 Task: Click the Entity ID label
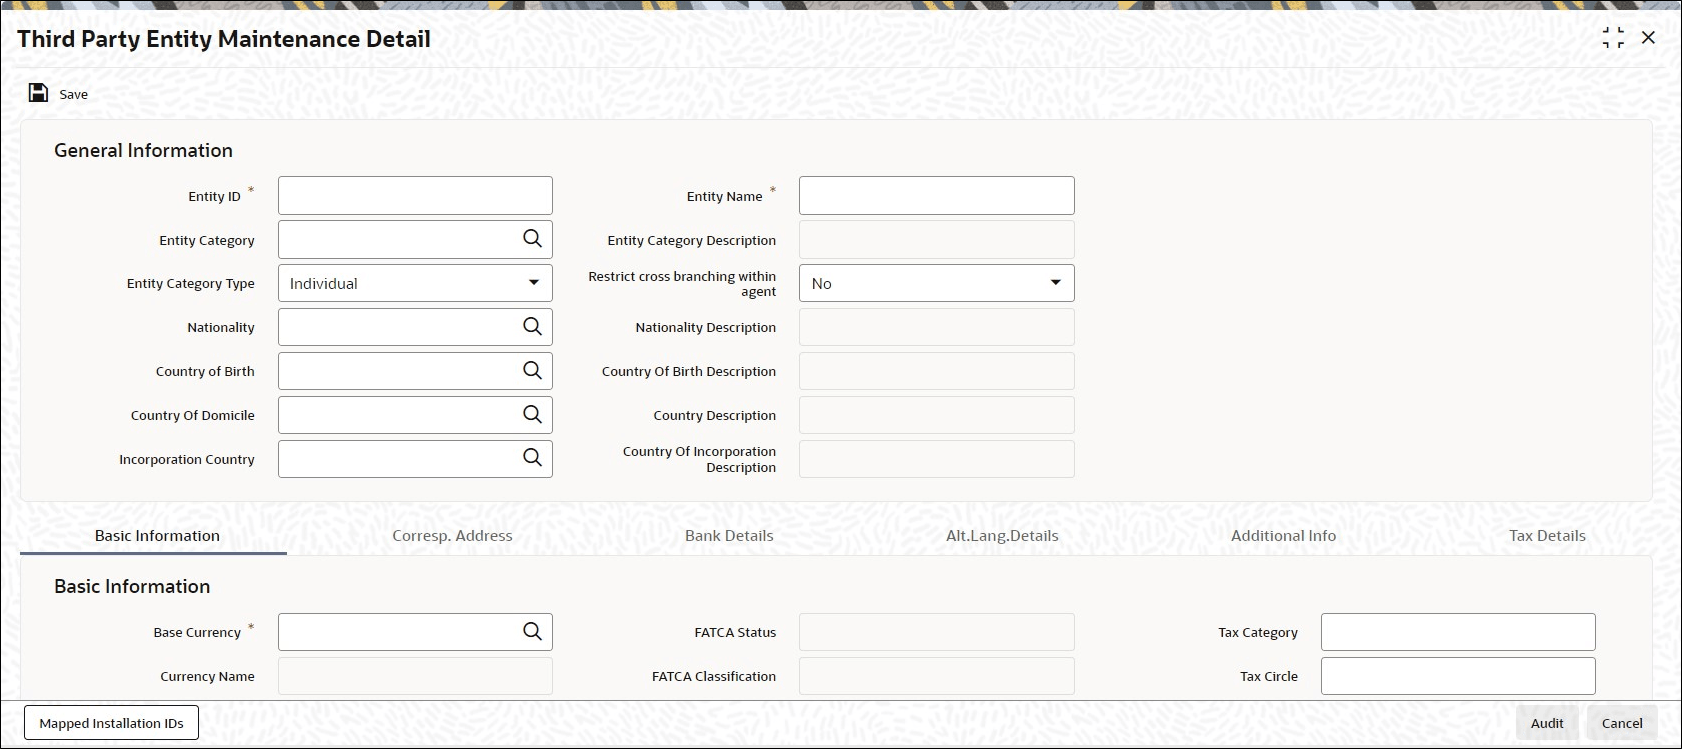214,196
